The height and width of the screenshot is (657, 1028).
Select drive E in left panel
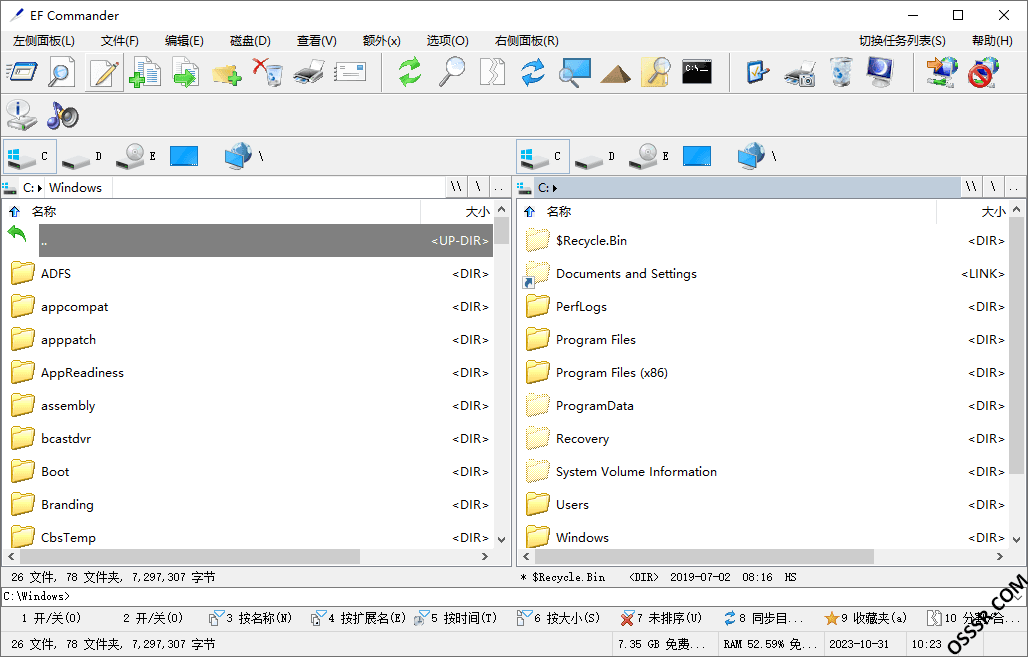136,156
